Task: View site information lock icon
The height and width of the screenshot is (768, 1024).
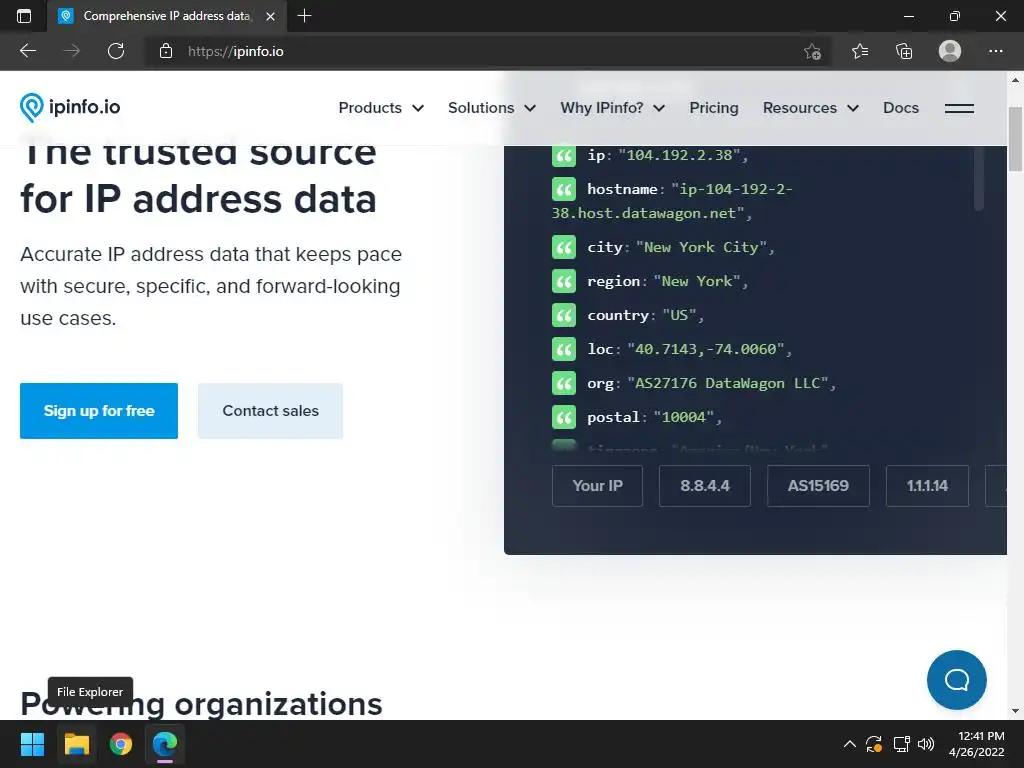Action: 166,51
